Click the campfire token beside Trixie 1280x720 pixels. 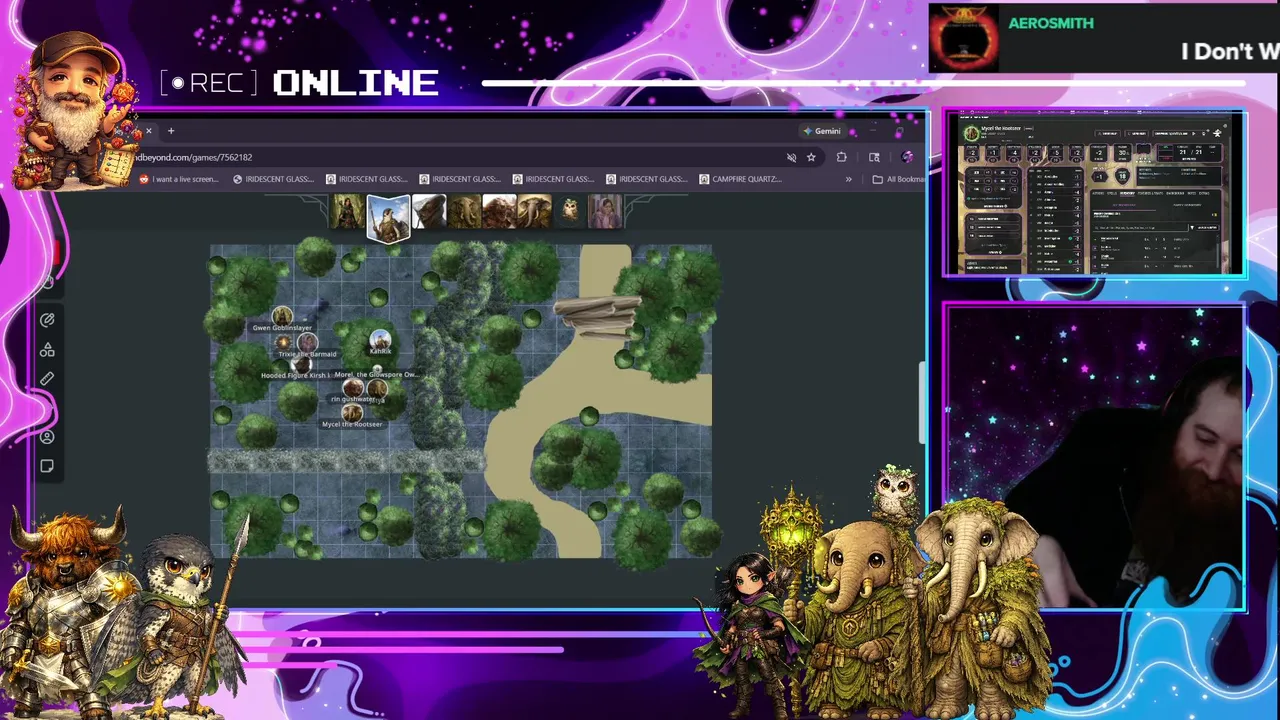pos(283,343)
